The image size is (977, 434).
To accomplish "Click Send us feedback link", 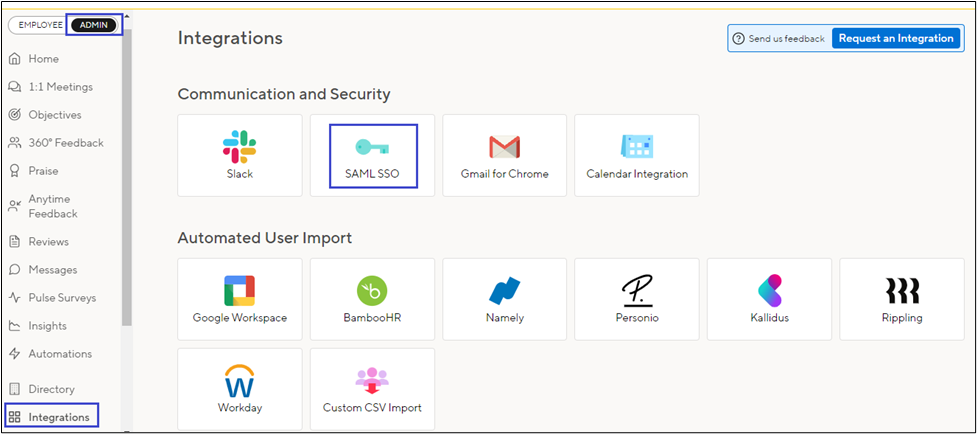I will pyautogui.click(x=778, y=39).
